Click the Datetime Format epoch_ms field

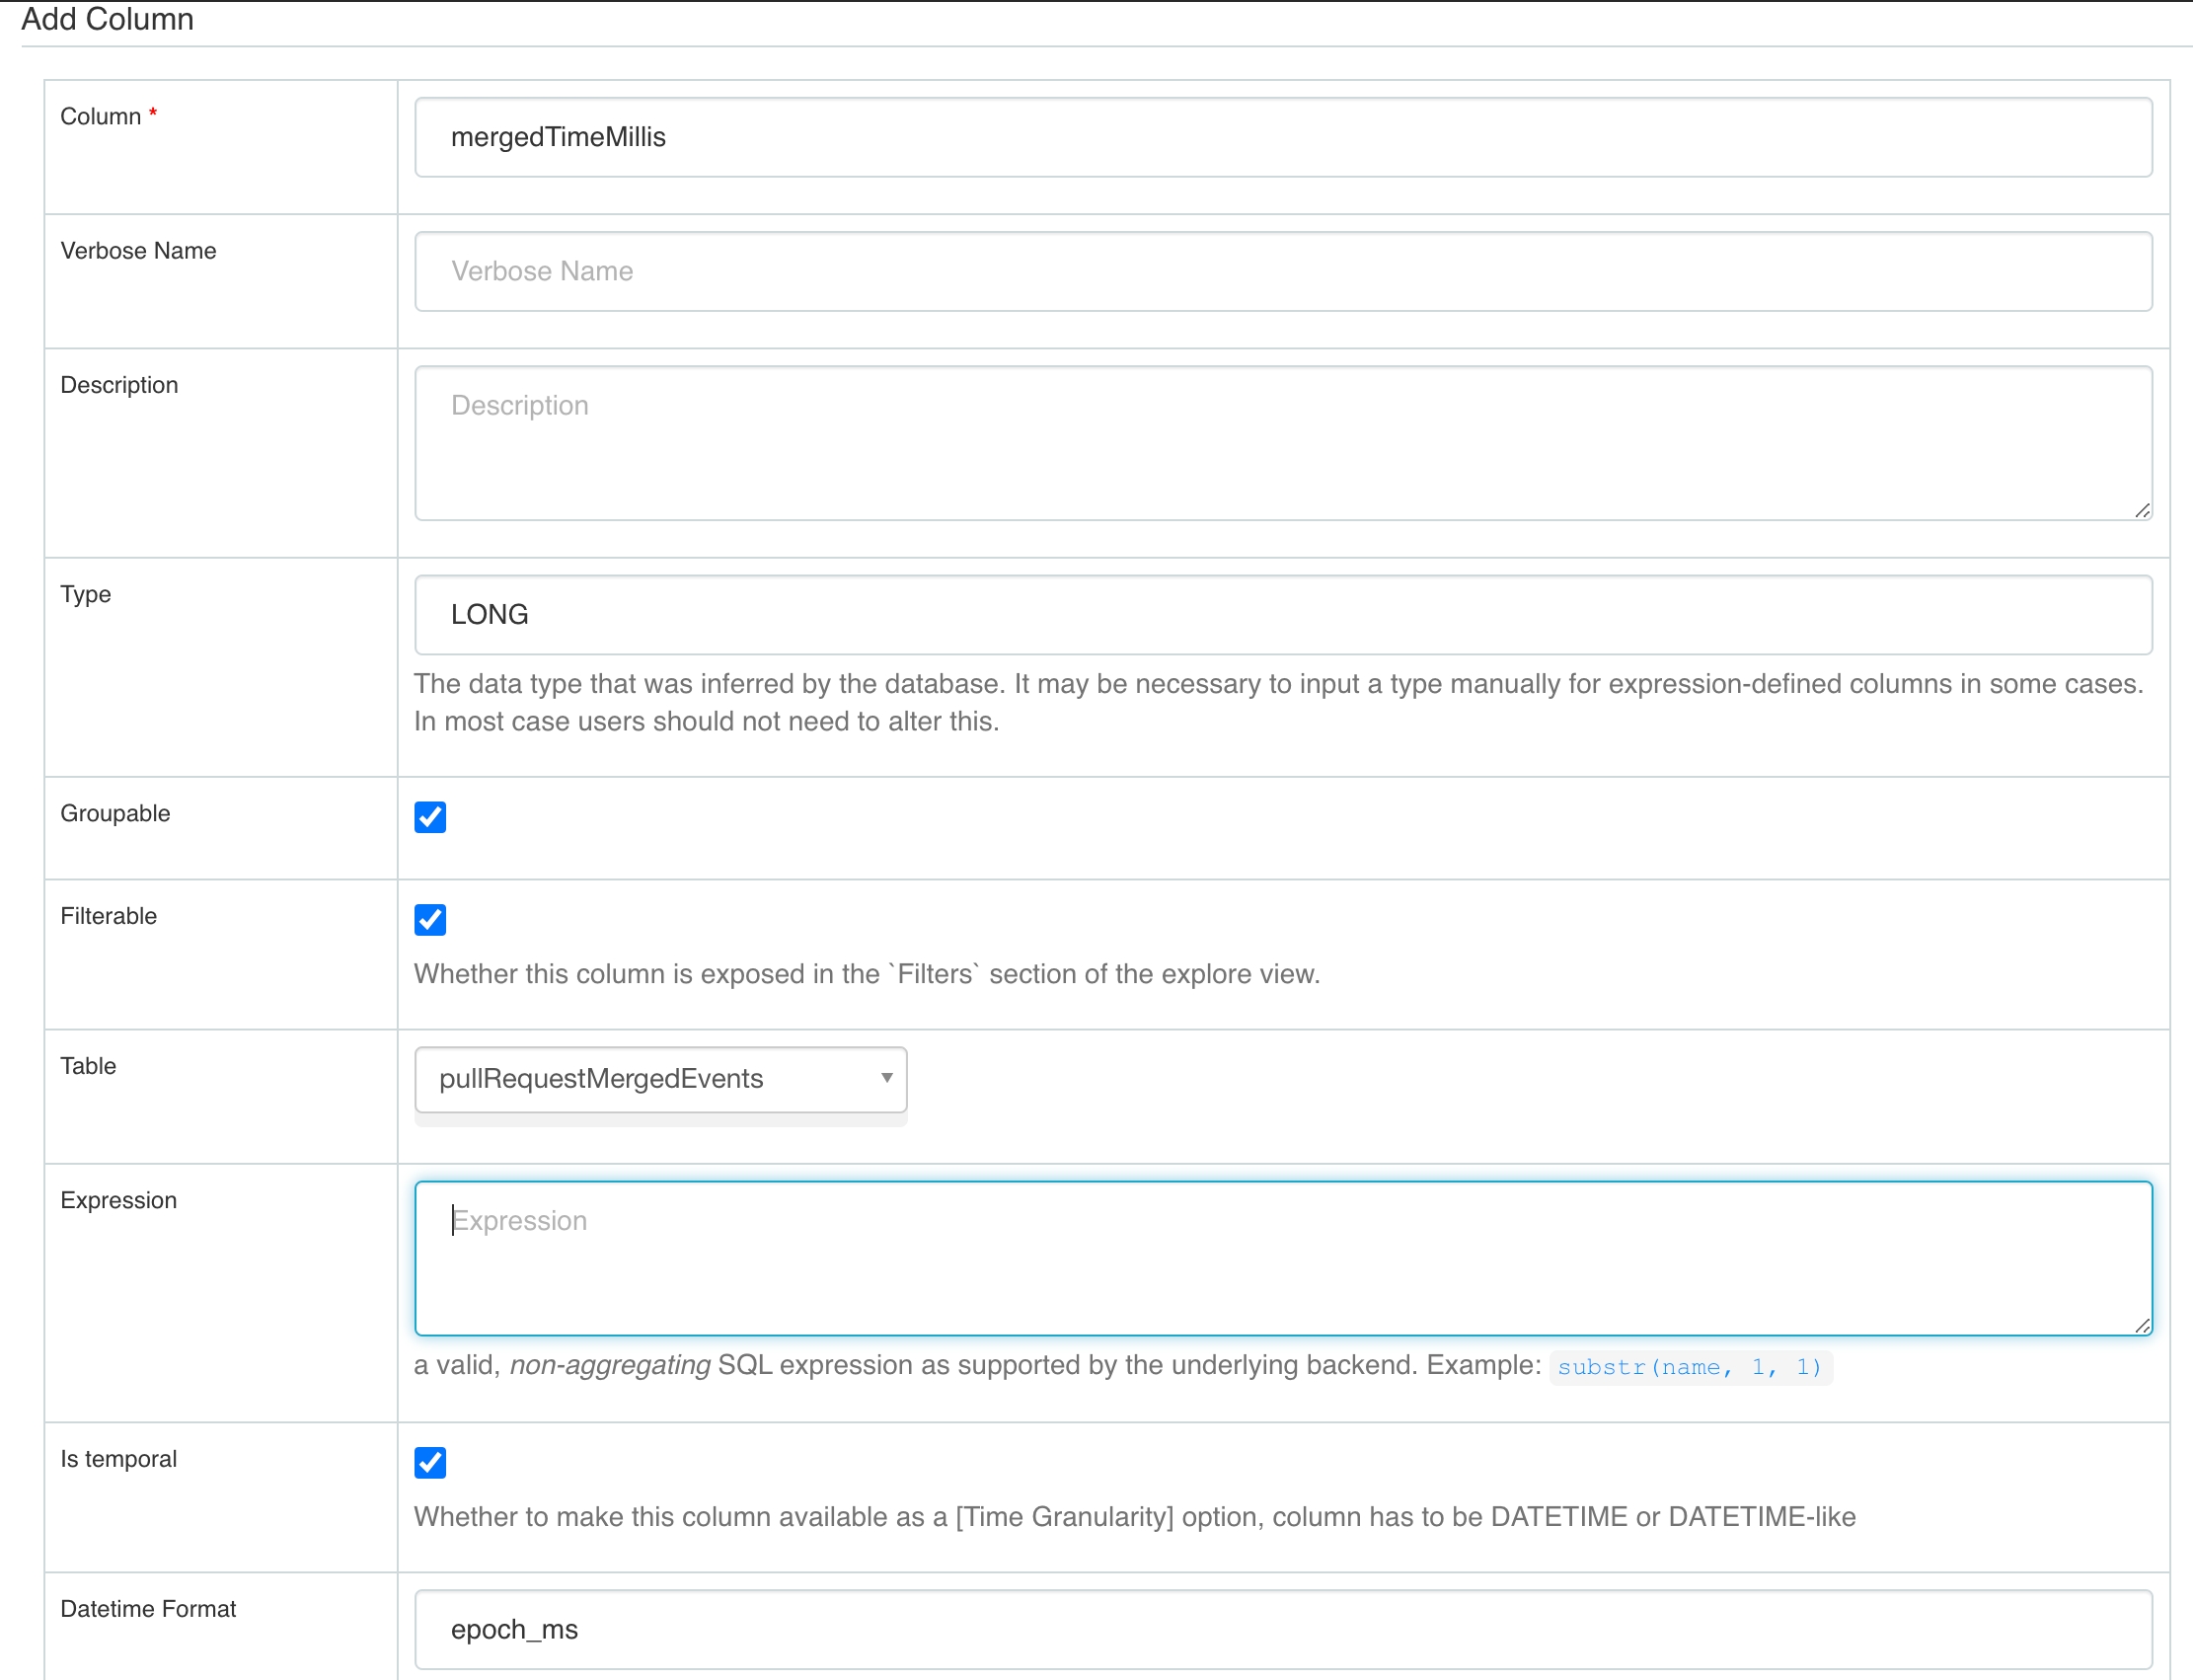tap(1282, 1629)
